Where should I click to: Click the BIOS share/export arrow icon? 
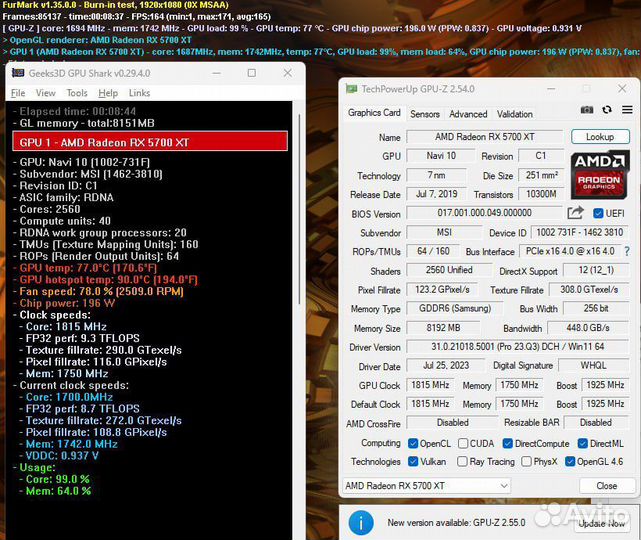(x=576, y=213)
